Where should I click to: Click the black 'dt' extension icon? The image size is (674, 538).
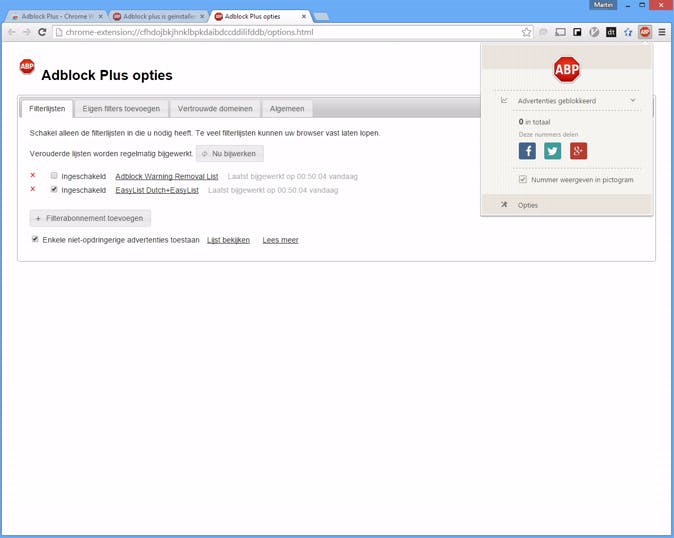point(611,32)
